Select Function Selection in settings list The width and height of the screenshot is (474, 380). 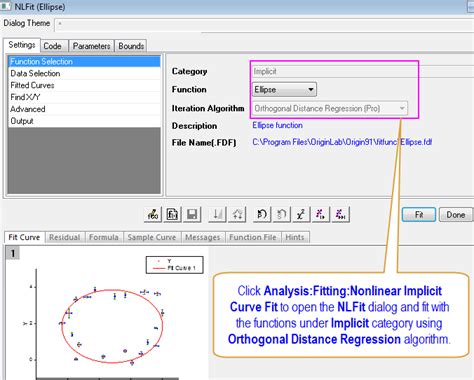click(84, 62)
